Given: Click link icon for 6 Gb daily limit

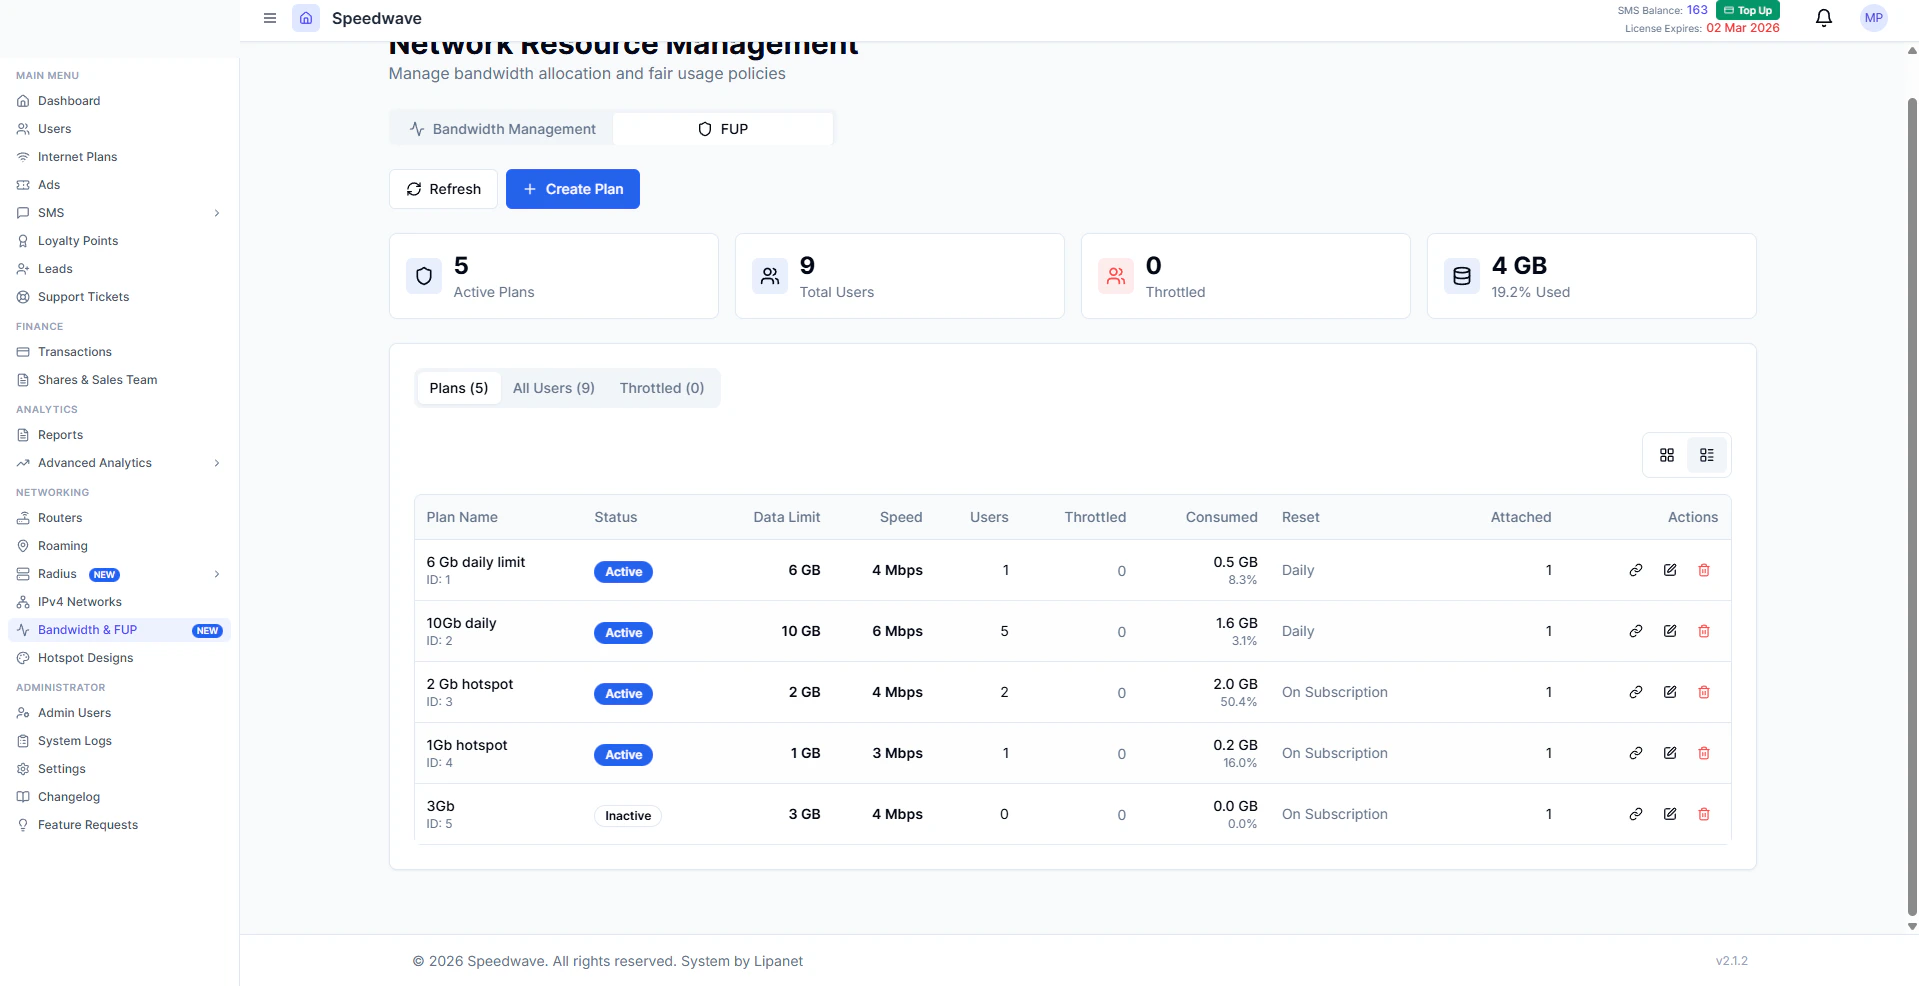Looking at the screenshot, I should (x=1636, y=570).
